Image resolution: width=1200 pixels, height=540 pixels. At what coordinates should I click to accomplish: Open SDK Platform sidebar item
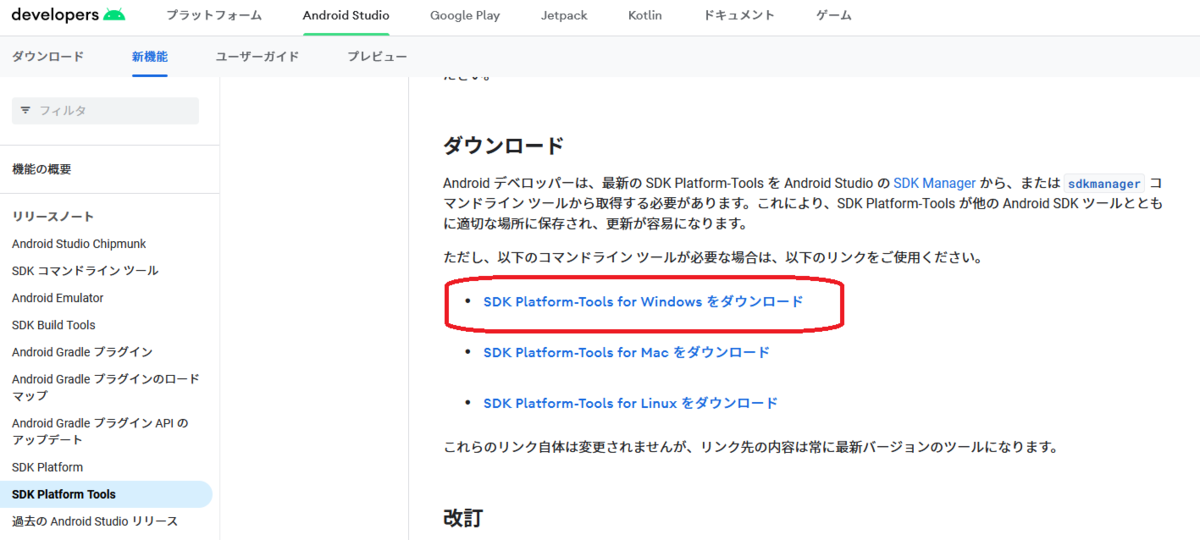coord(47,467)
